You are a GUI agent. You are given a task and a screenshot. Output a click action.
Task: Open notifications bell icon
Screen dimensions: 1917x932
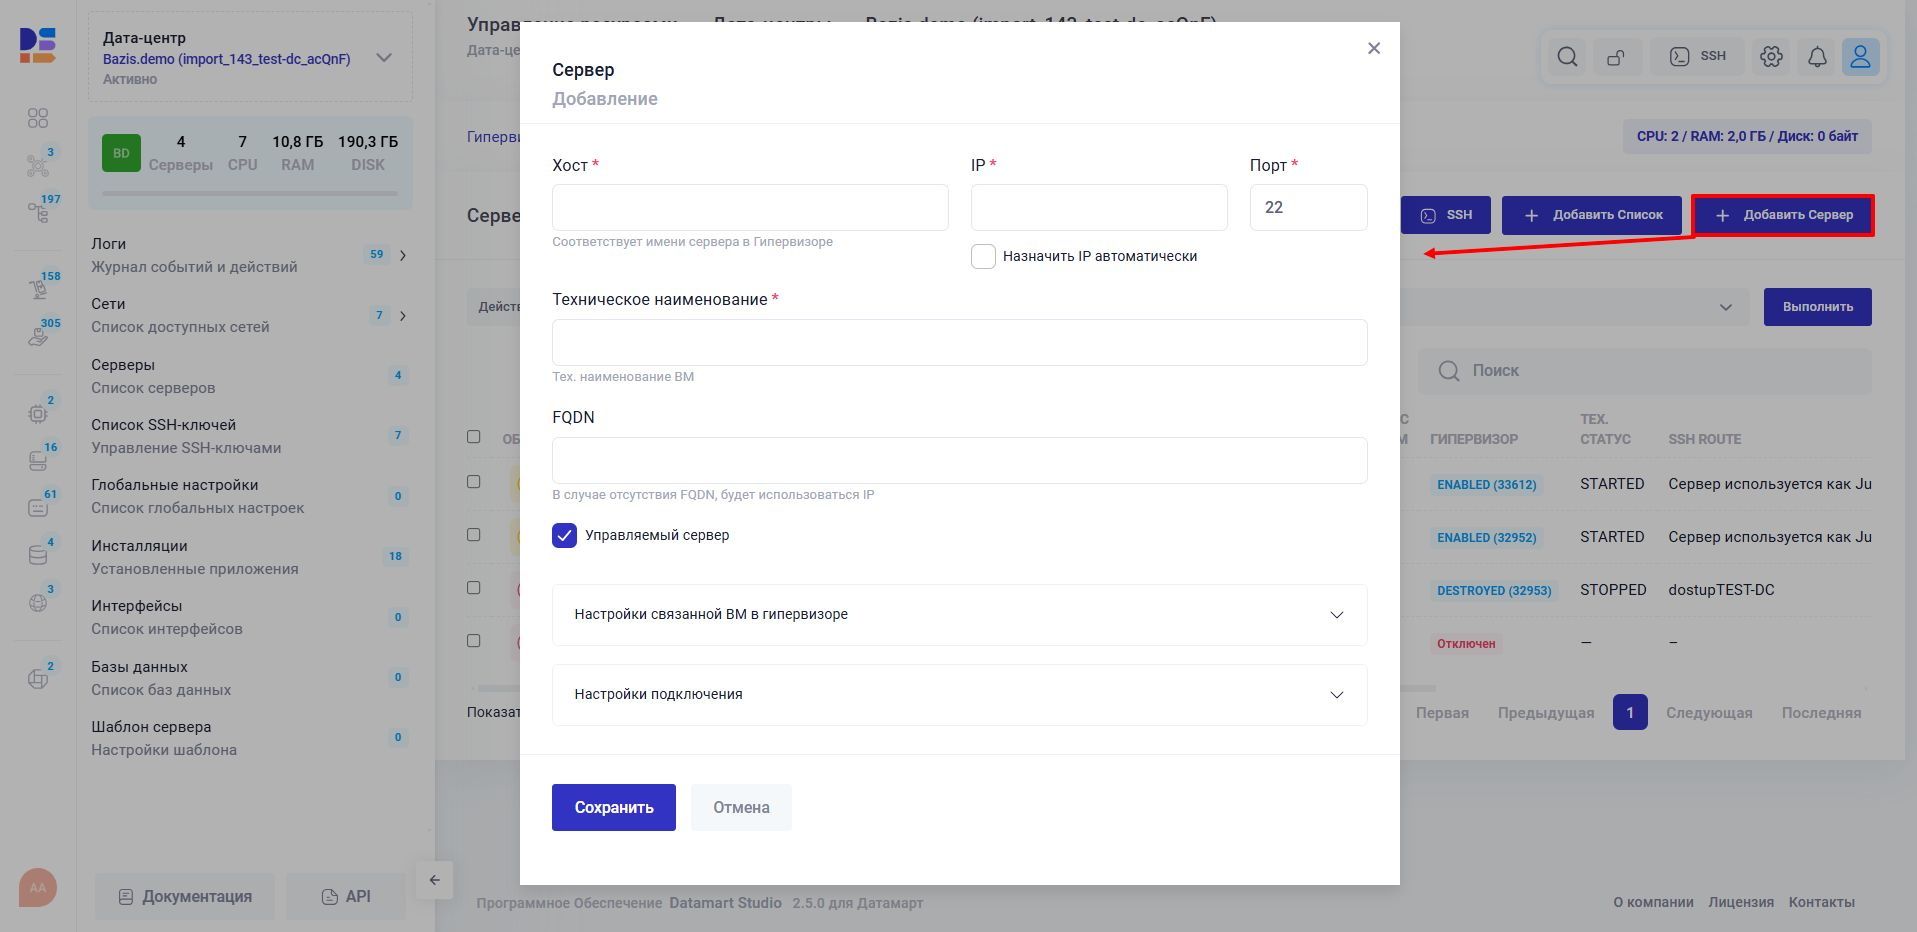pyautogui.click(x=1816, y=57)
